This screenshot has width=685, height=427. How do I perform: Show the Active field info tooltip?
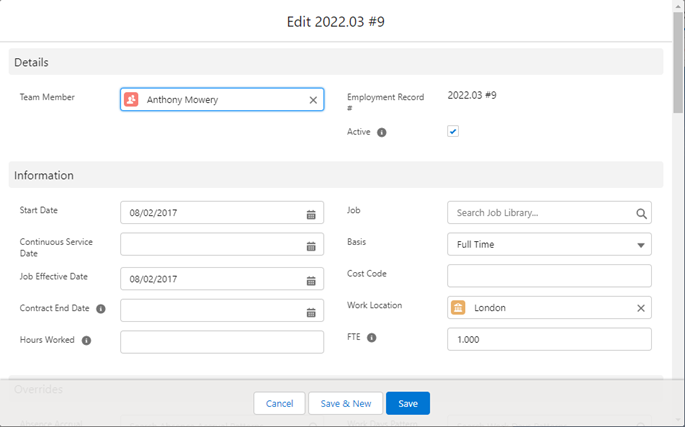pos(382,132)
